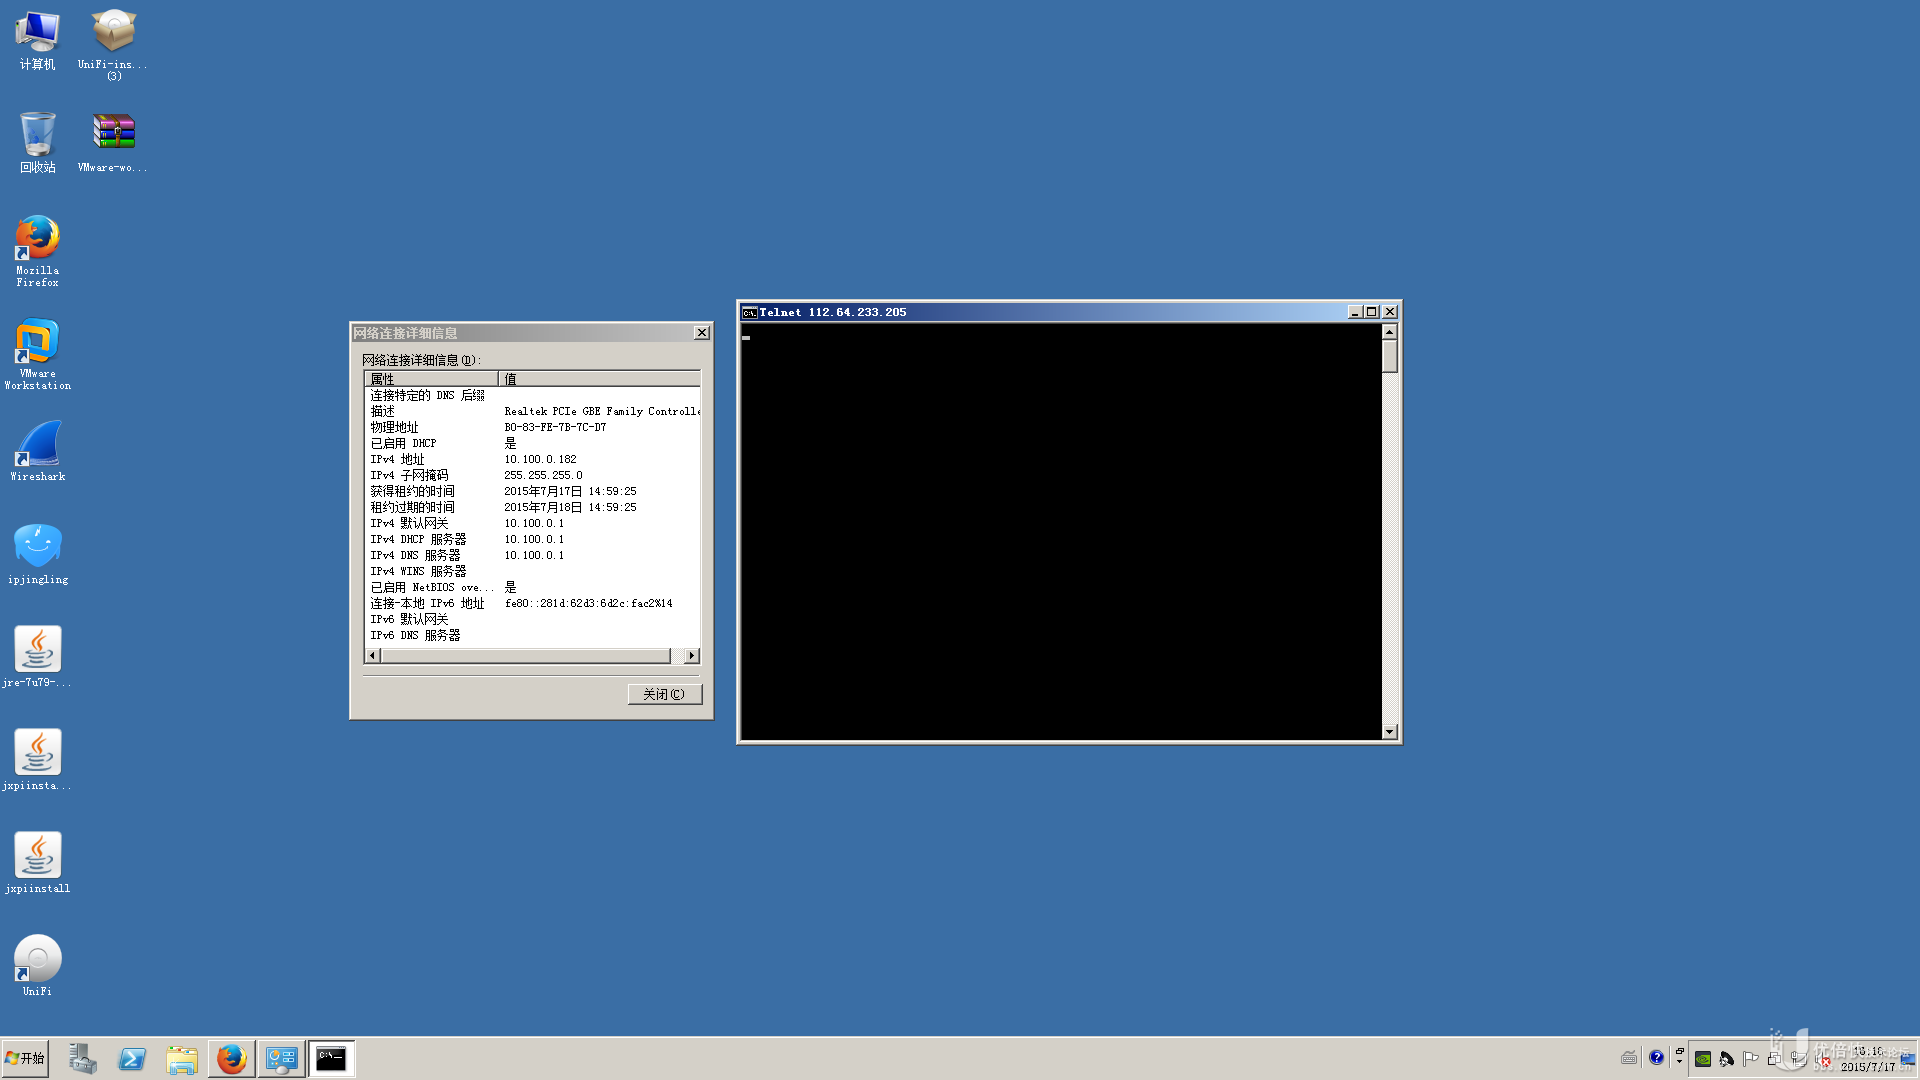The height and width of the screenshot is (1080, 1920).
Task: Select the IPv4 DNS 服务器 row
Action: click(x=532, y=555)
